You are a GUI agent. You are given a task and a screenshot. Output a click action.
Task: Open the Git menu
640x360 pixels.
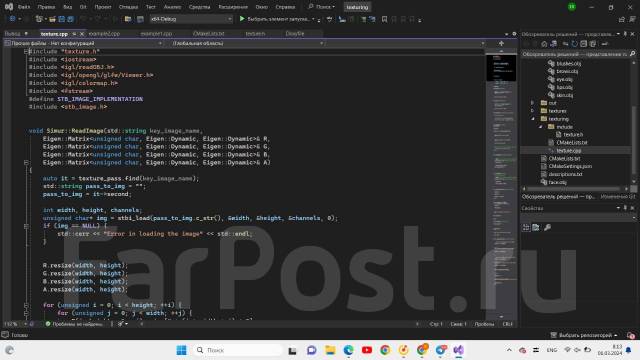point(83,7)
